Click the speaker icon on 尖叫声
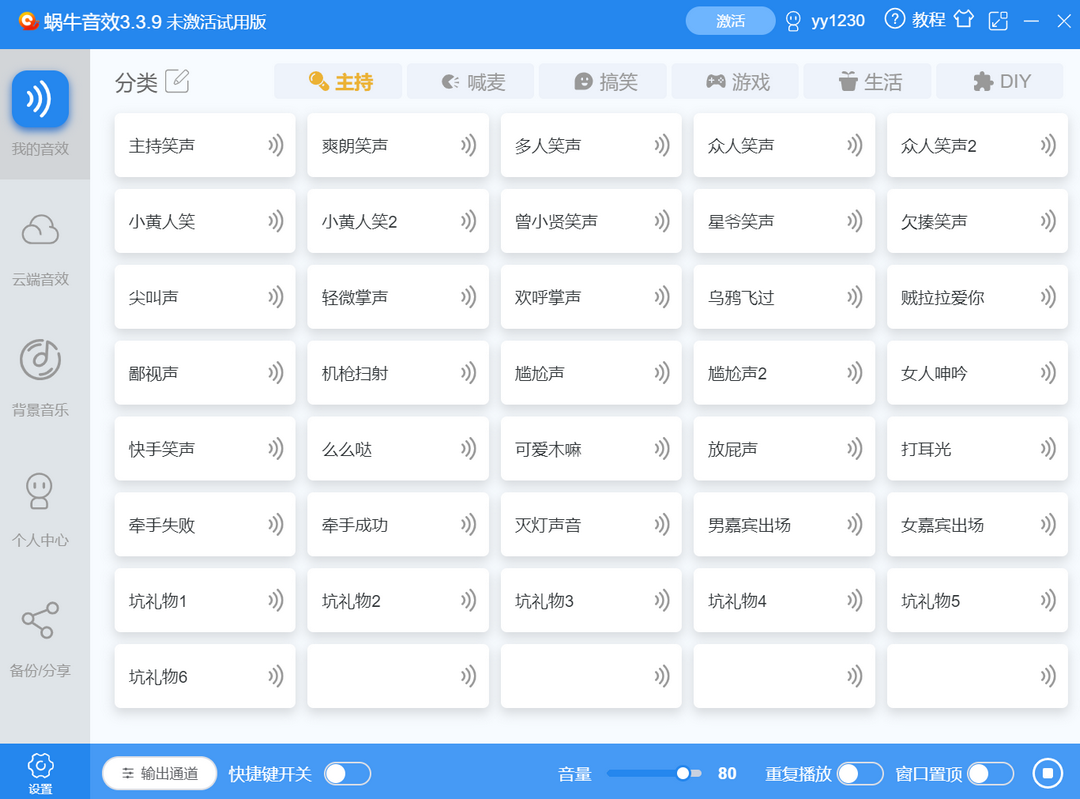This screenshot has width=1080, height=799. (274, 297)
